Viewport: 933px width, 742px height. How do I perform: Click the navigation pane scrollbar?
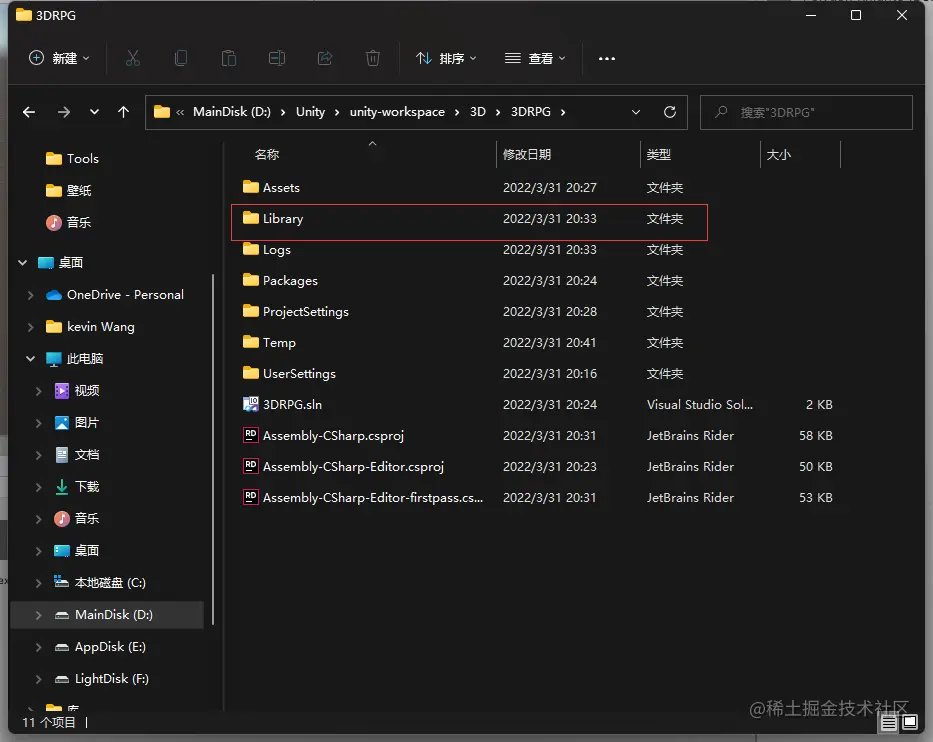213,449
